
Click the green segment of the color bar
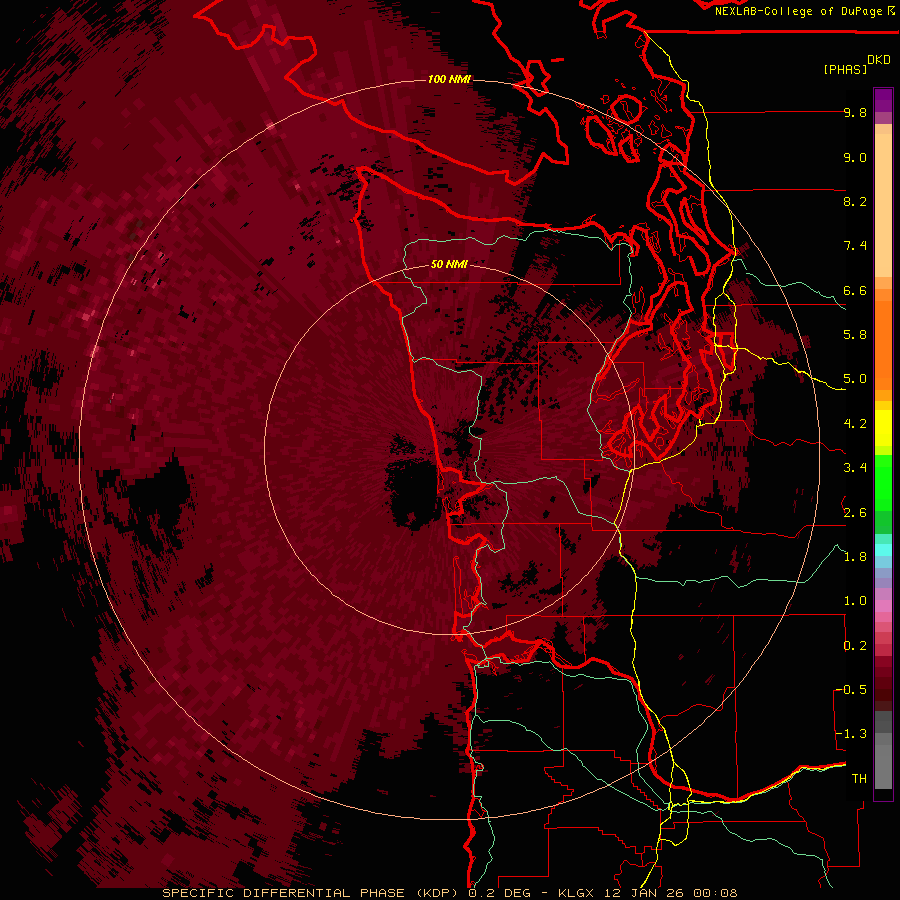[883, 483]
